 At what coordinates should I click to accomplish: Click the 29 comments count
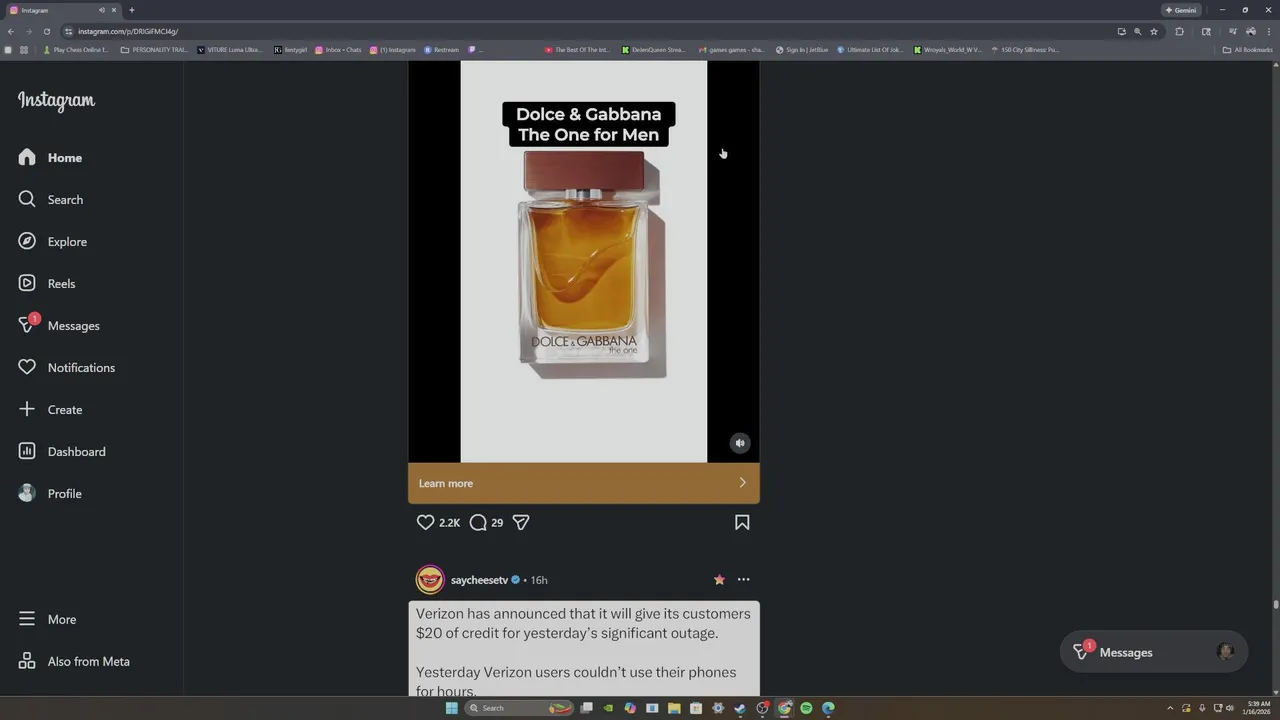coord(497,523)
